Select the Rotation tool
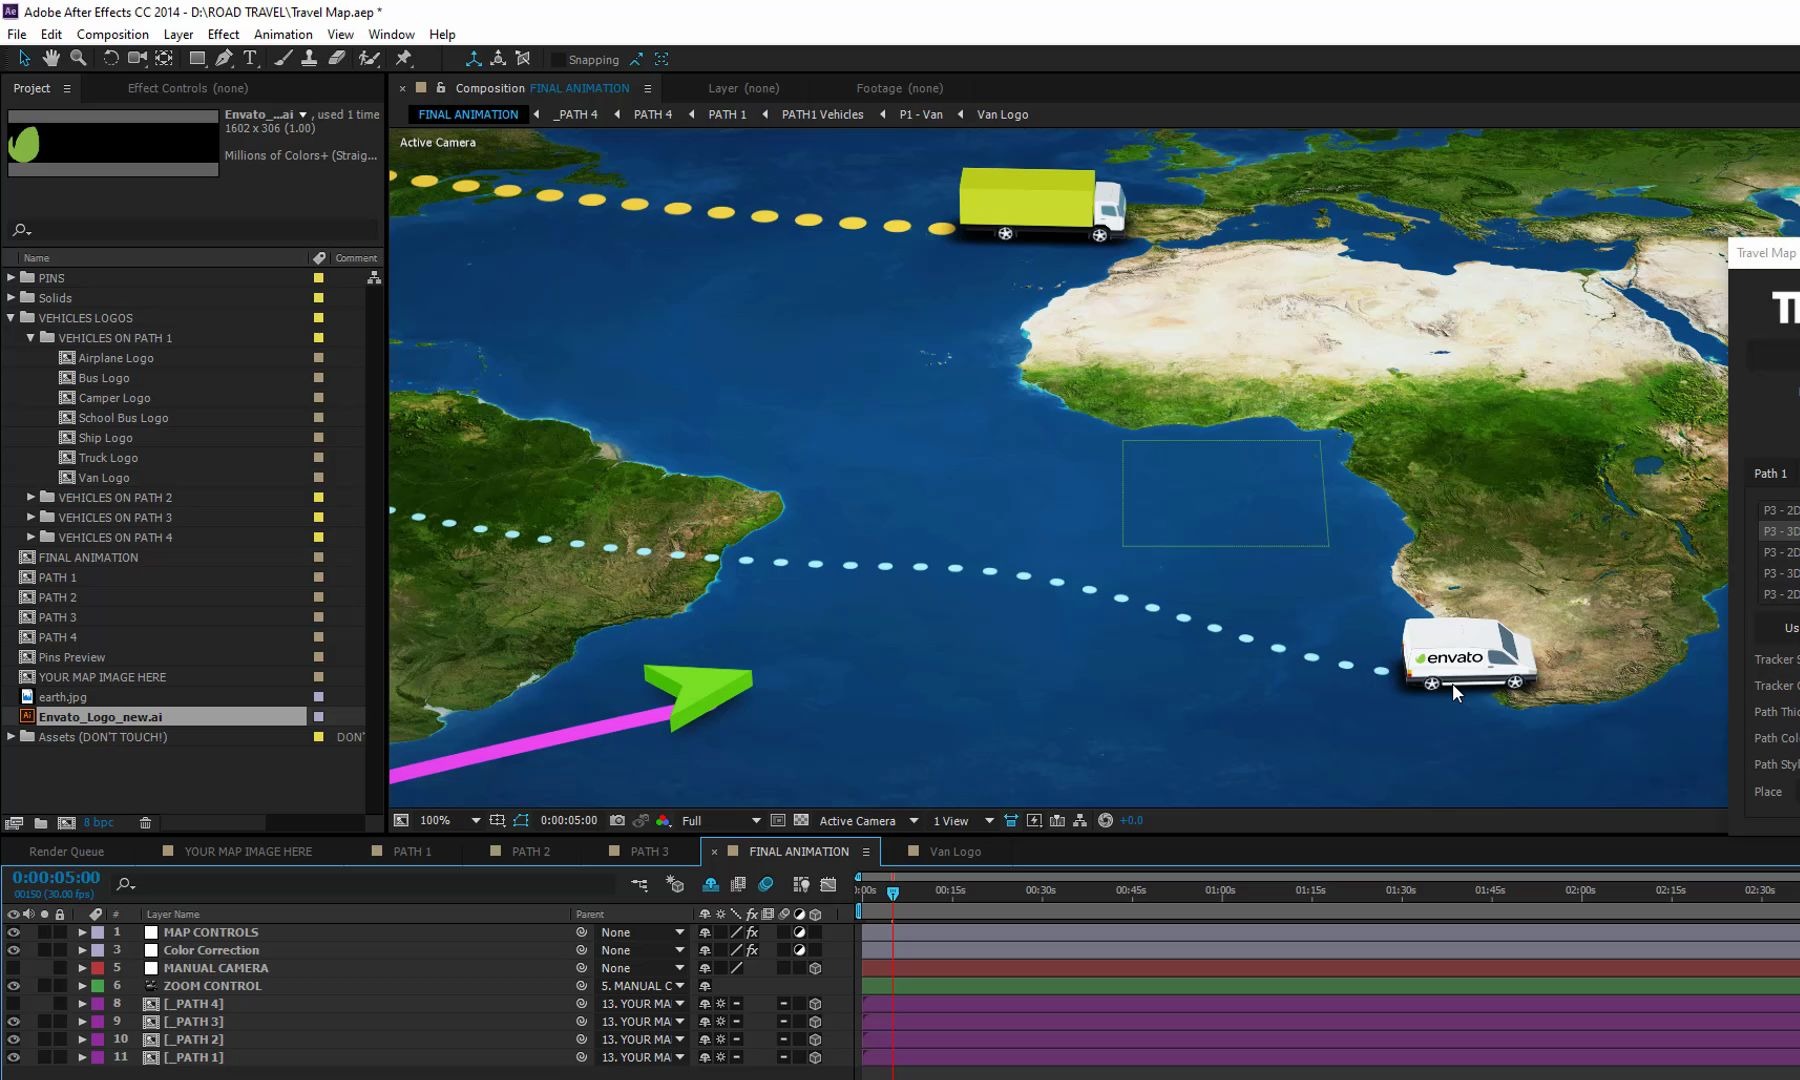The width and height of the screenshot is (1800, 1080). point(111,59)
